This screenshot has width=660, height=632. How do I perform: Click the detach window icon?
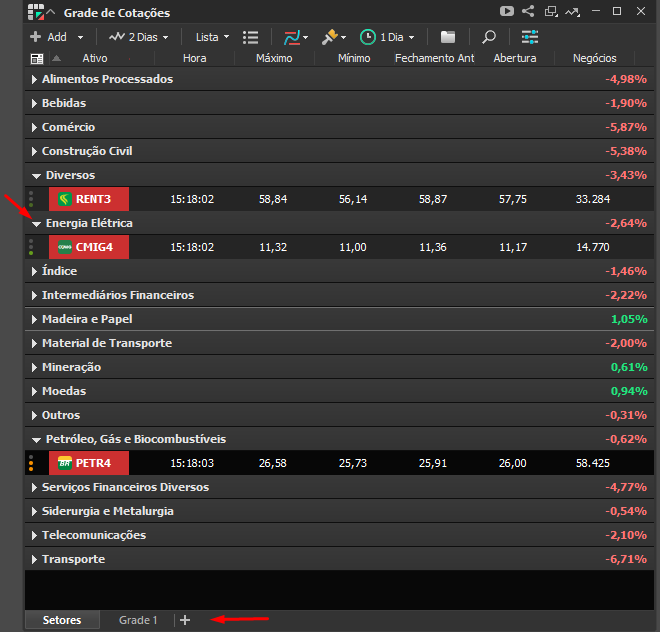point(551,11)
